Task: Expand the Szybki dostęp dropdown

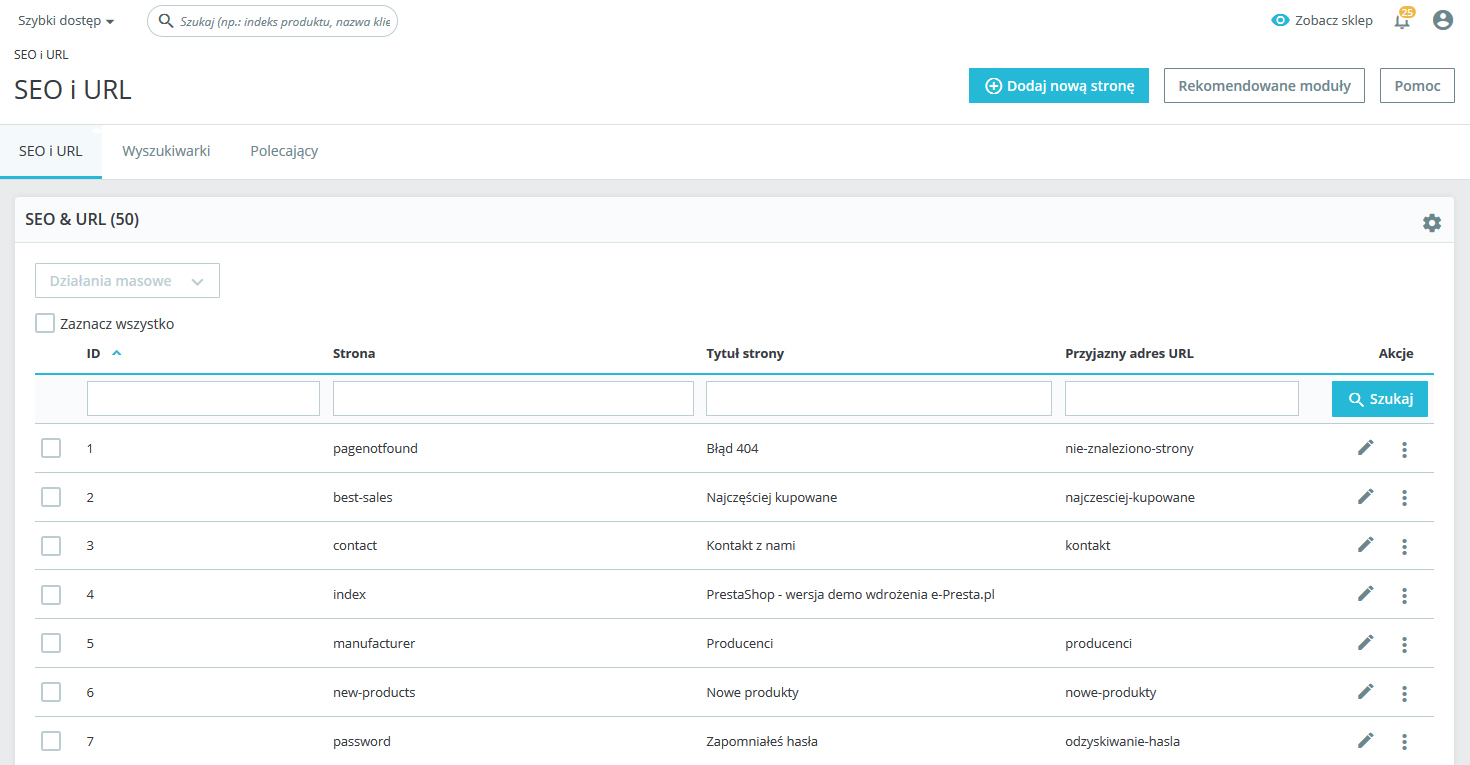Action: (66, 21)
